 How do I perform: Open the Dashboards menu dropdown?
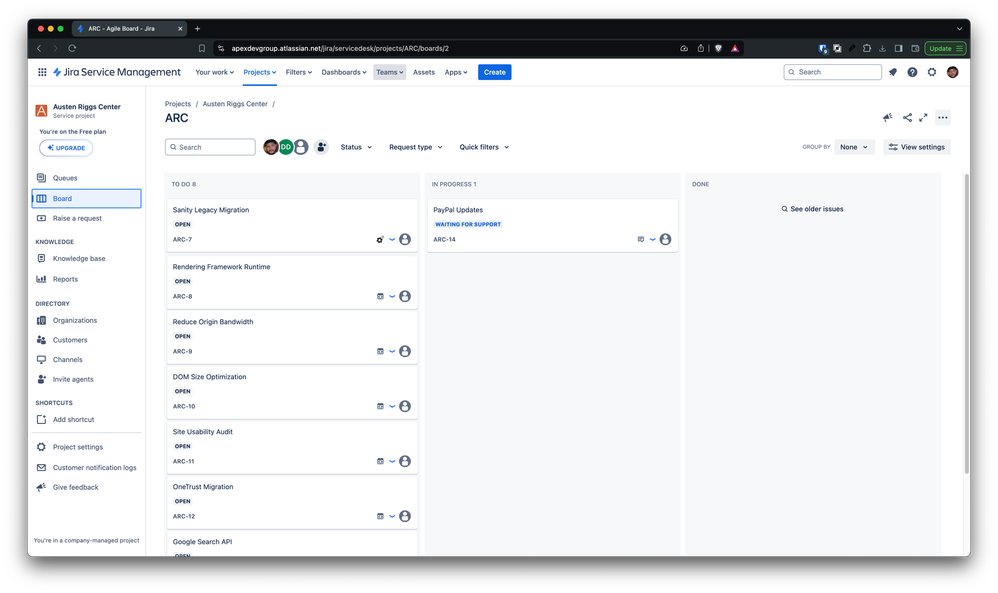click(x=344, y=73)
